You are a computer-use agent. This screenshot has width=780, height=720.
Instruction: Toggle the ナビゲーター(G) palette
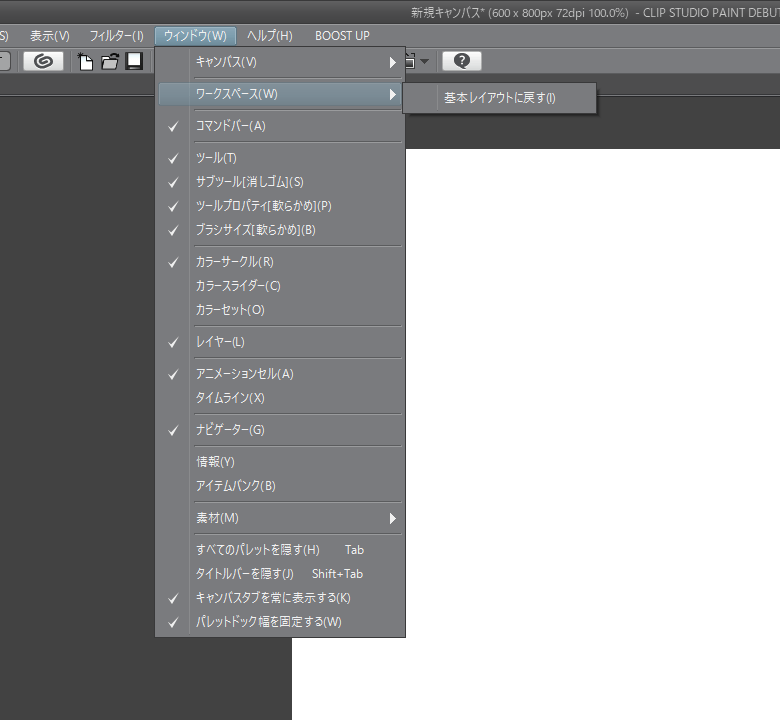coord(280,430)
